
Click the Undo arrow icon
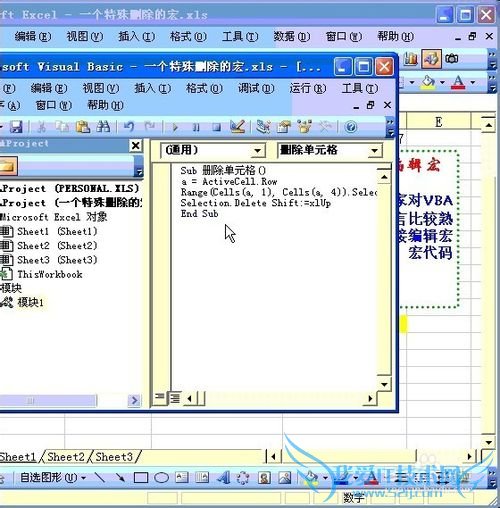pyautogui.click(x=129, y=127)
